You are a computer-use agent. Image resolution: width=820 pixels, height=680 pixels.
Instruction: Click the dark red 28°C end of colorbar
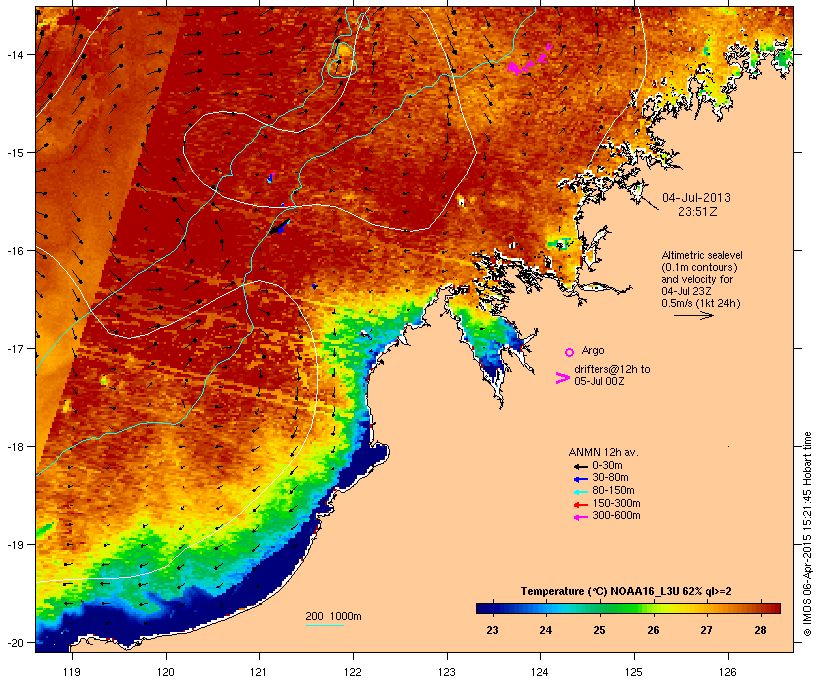click(x=773, y=608)
